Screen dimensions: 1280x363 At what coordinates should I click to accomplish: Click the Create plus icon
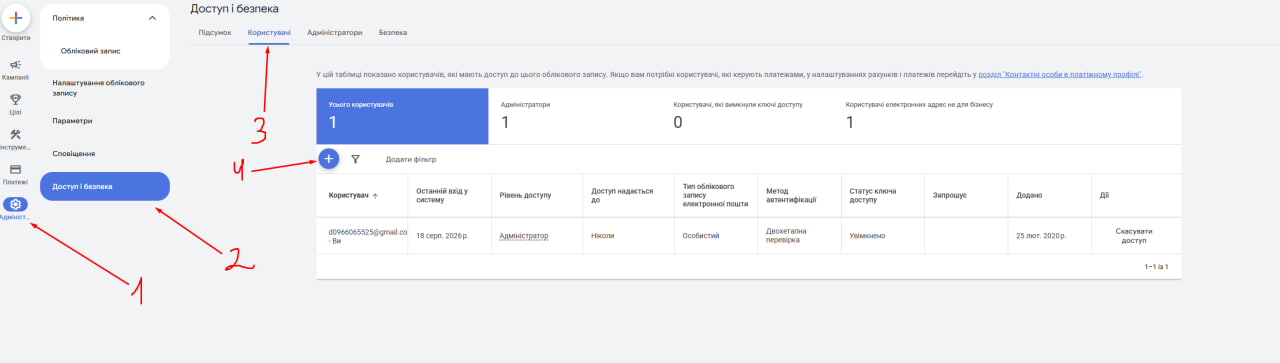coord(15,17)
